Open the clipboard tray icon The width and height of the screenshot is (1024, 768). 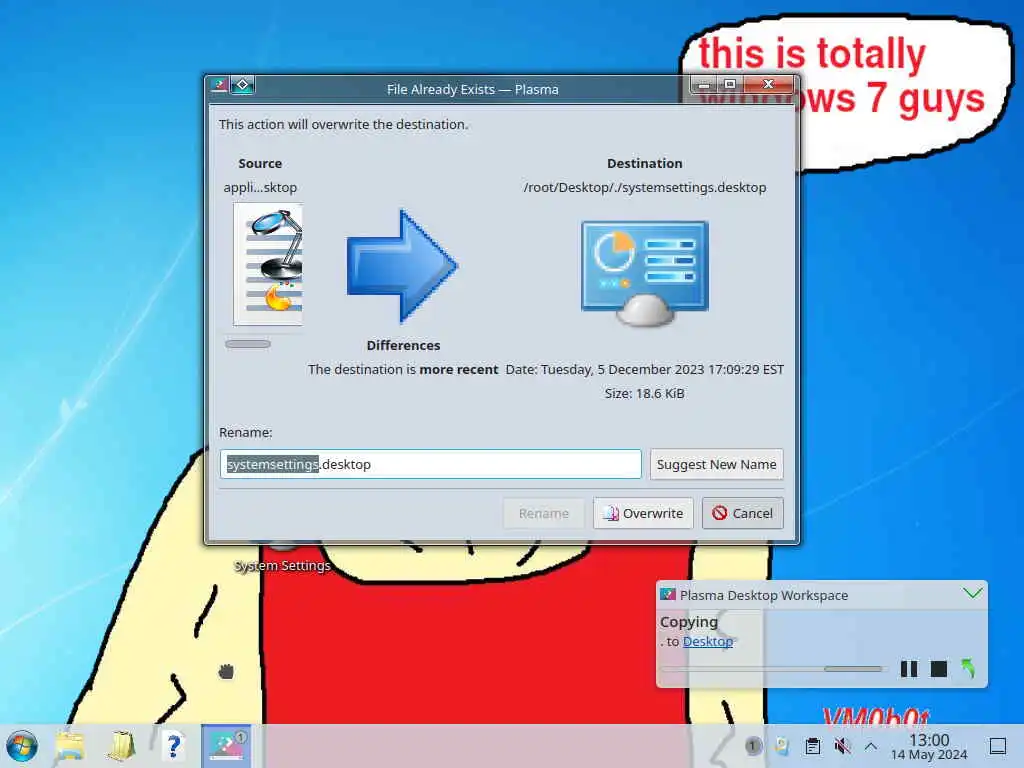(812, 746)
